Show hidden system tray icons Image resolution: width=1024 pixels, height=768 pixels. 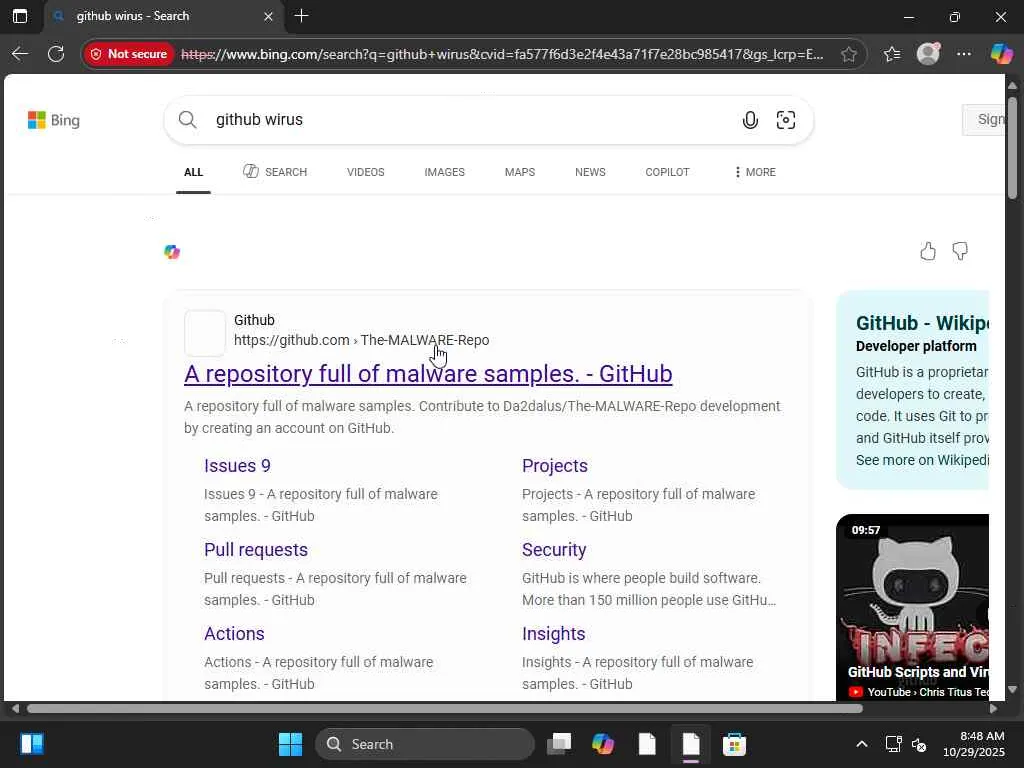tap(862, 744)
